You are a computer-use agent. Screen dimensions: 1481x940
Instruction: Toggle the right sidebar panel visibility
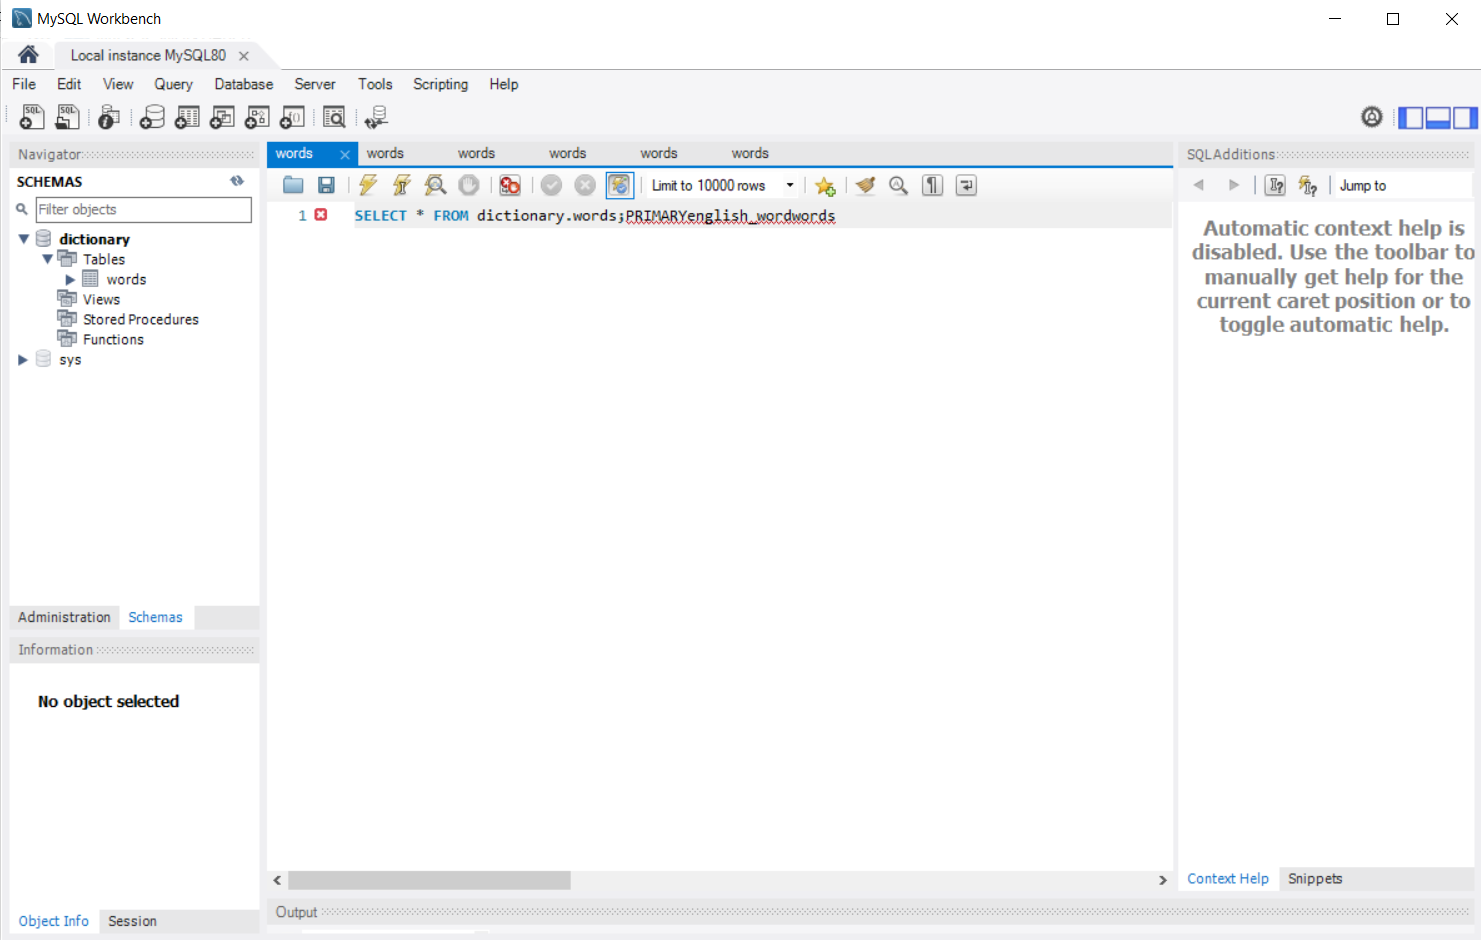click(1465, 118)
